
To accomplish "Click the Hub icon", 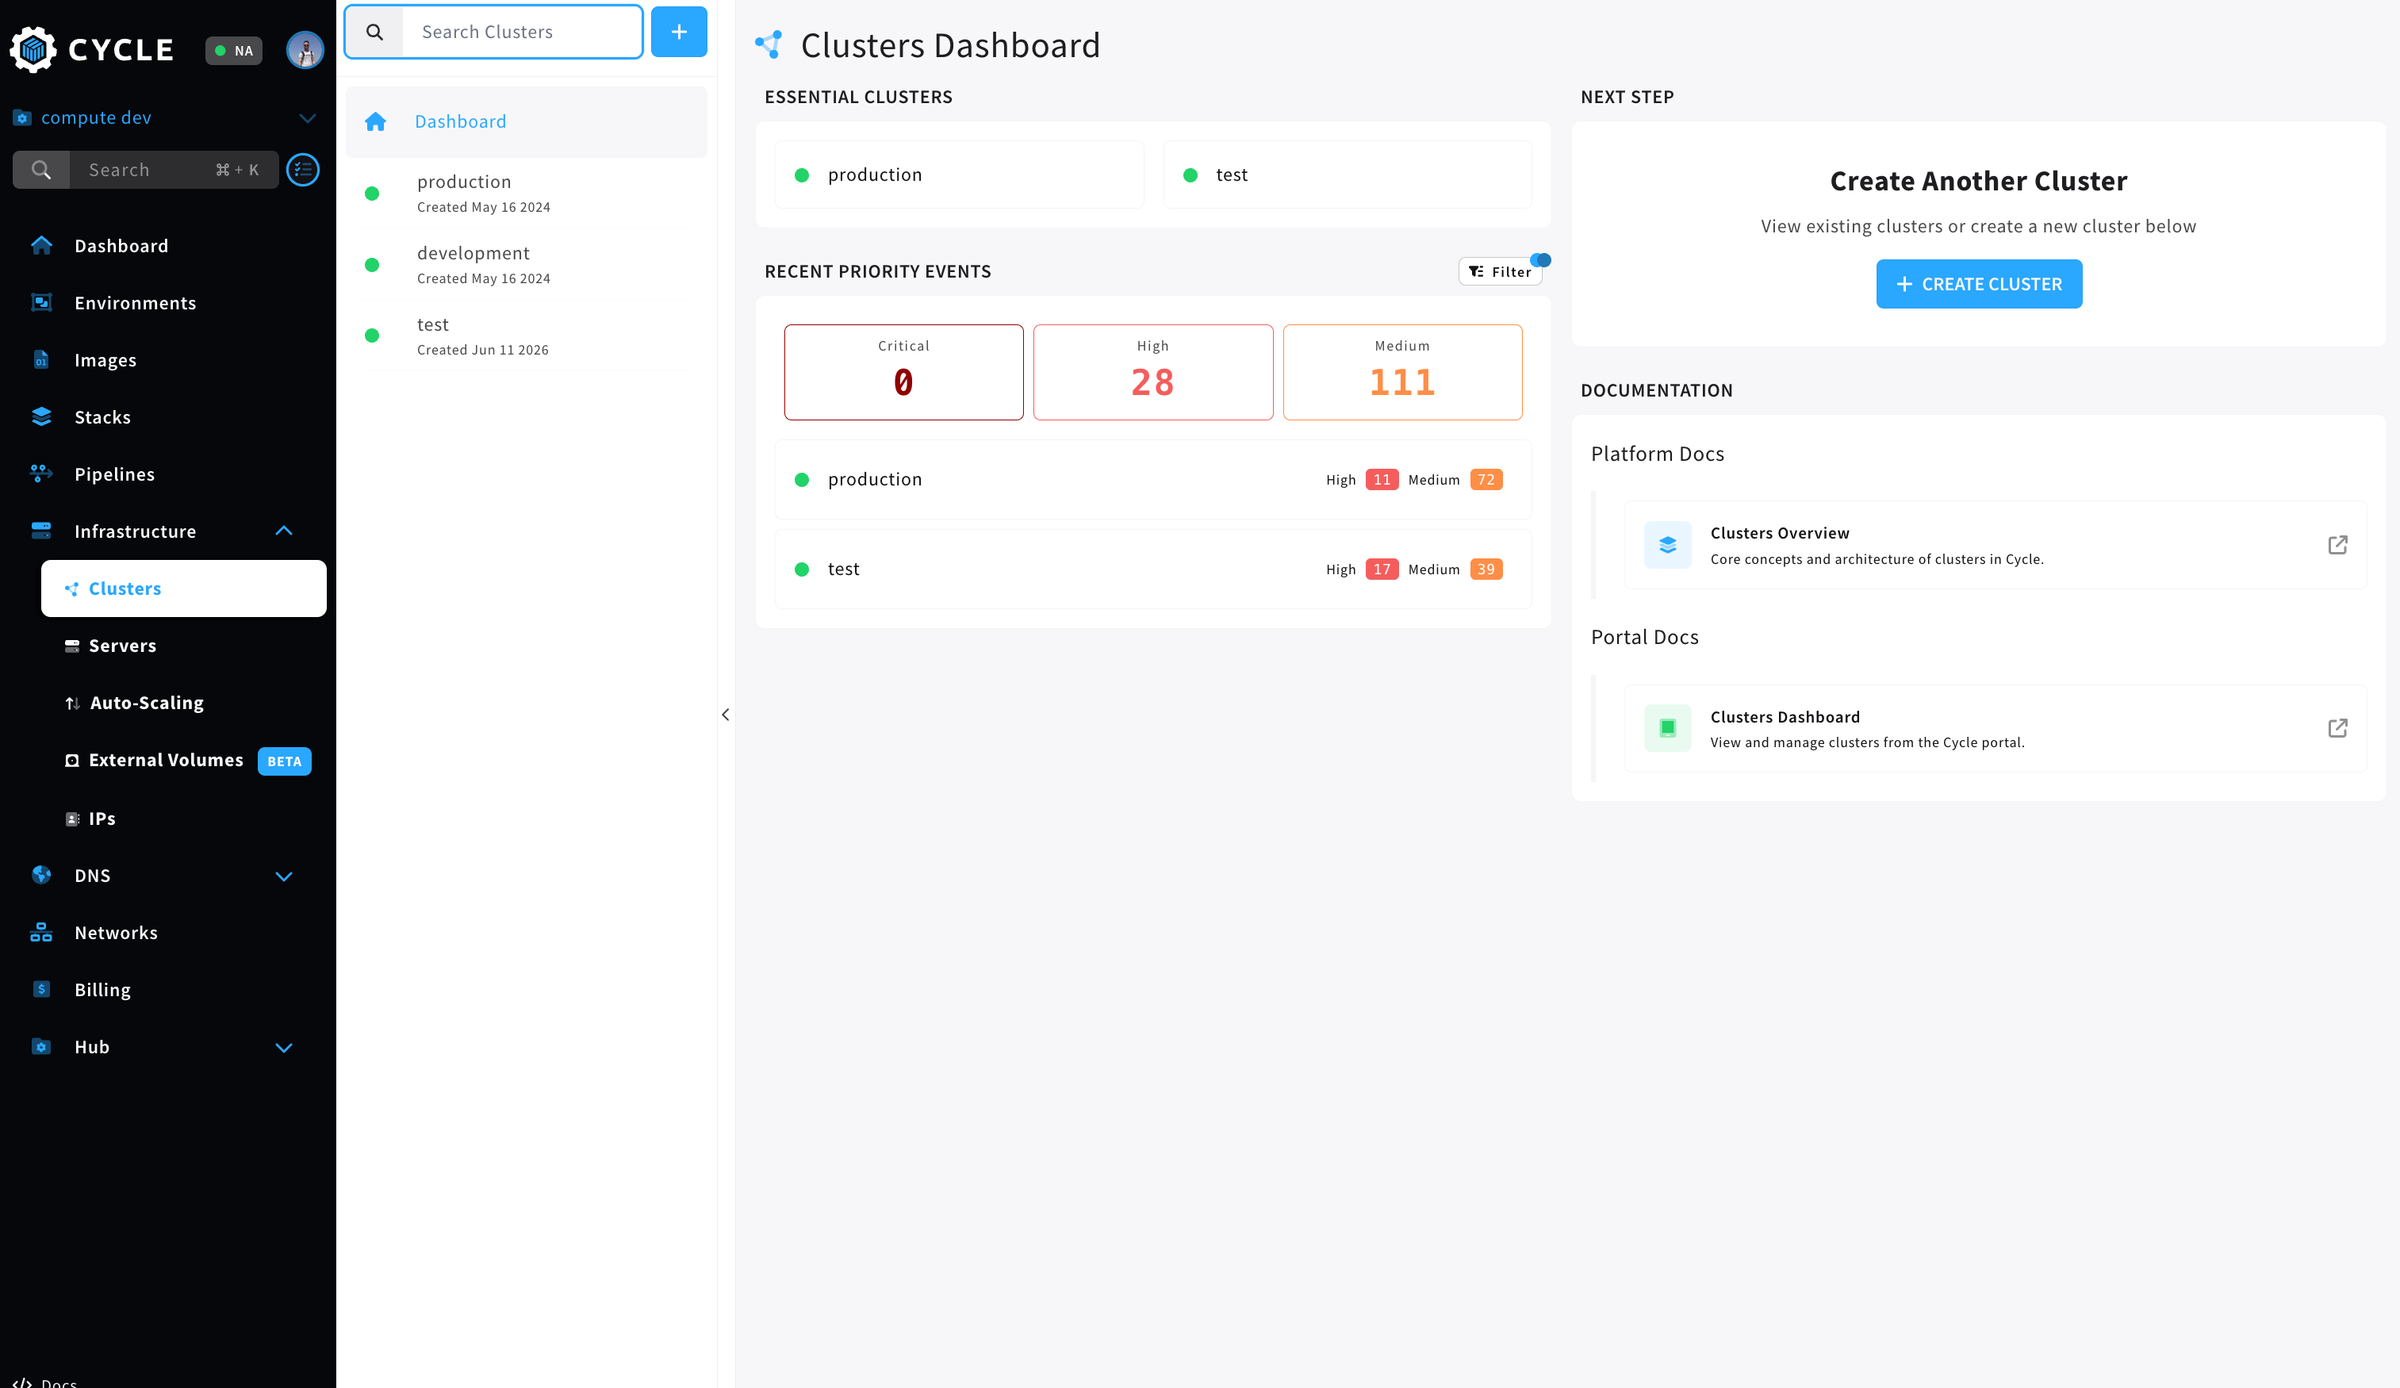I will click(x=41, y=1047).
